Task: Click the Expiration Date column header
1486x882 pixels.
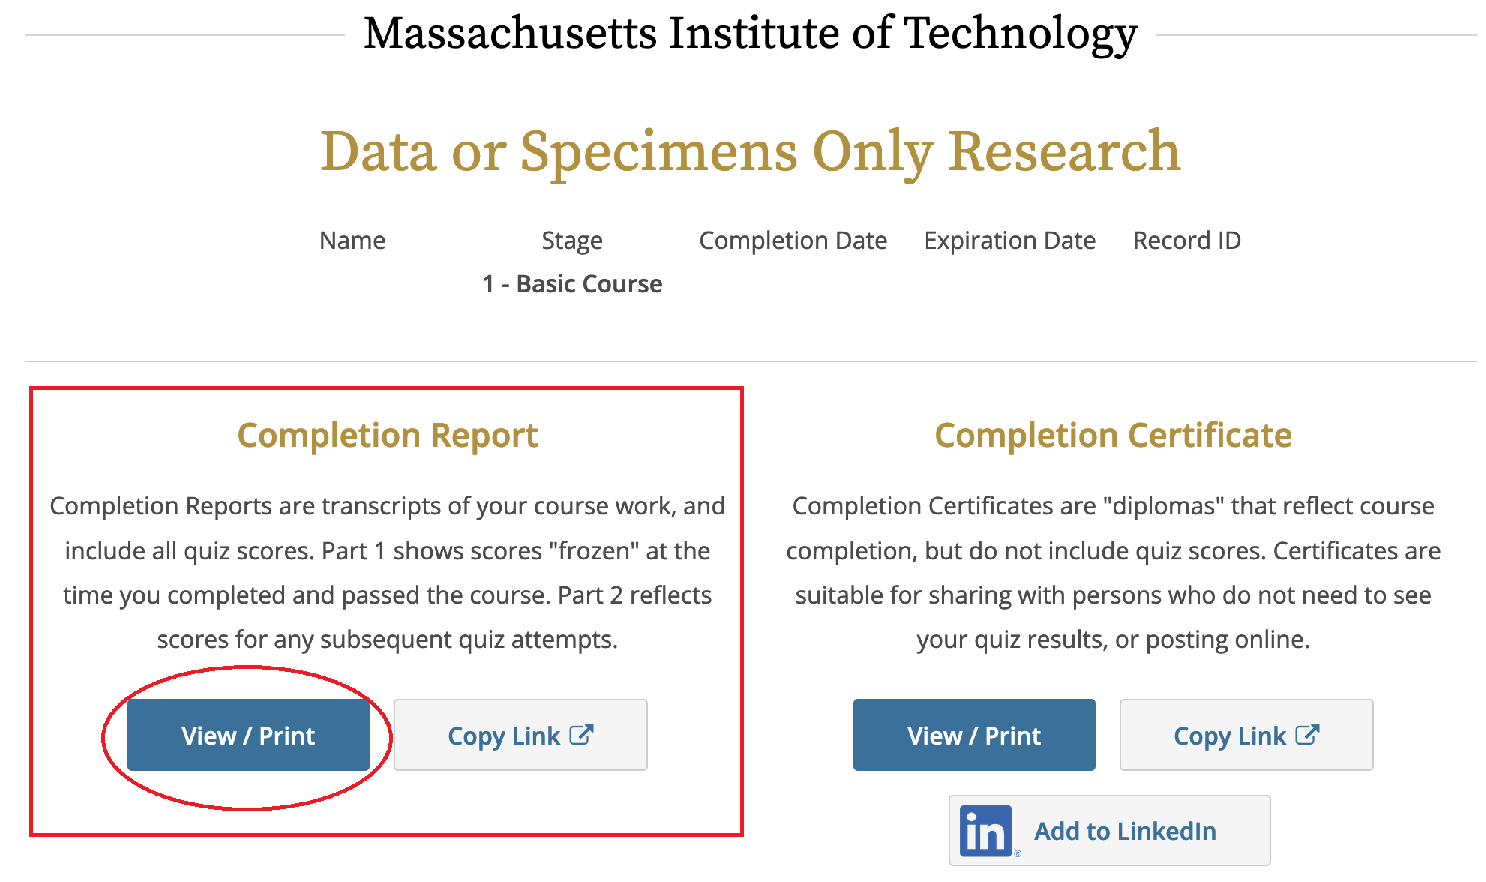Action: [x=1010, y=241]
